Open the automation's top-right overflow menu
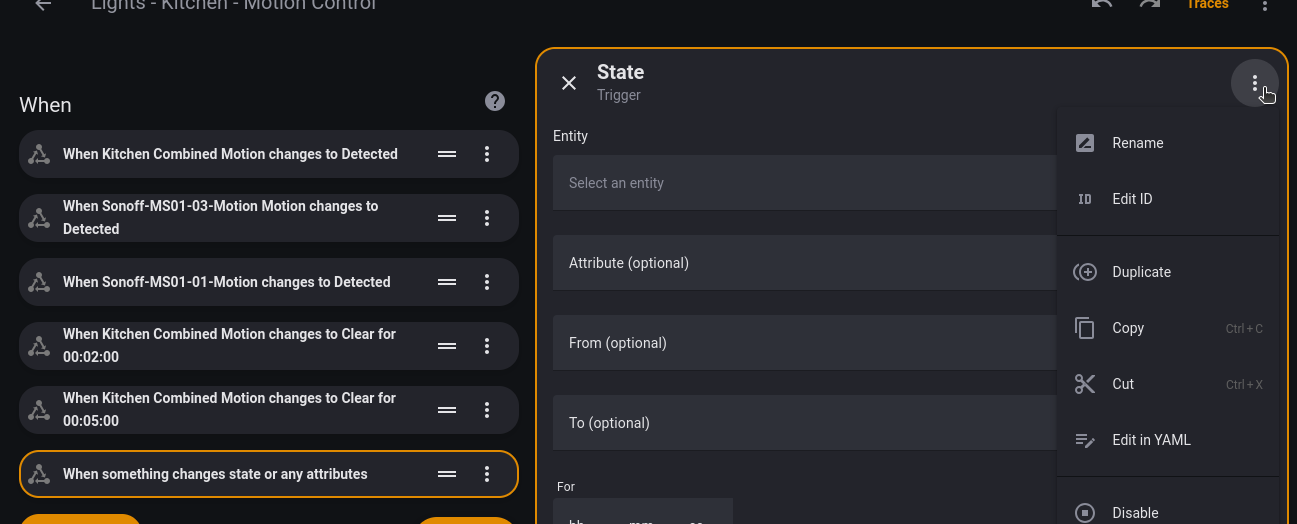This screenshot has width=1297, height=524. tap(1264, 5)
